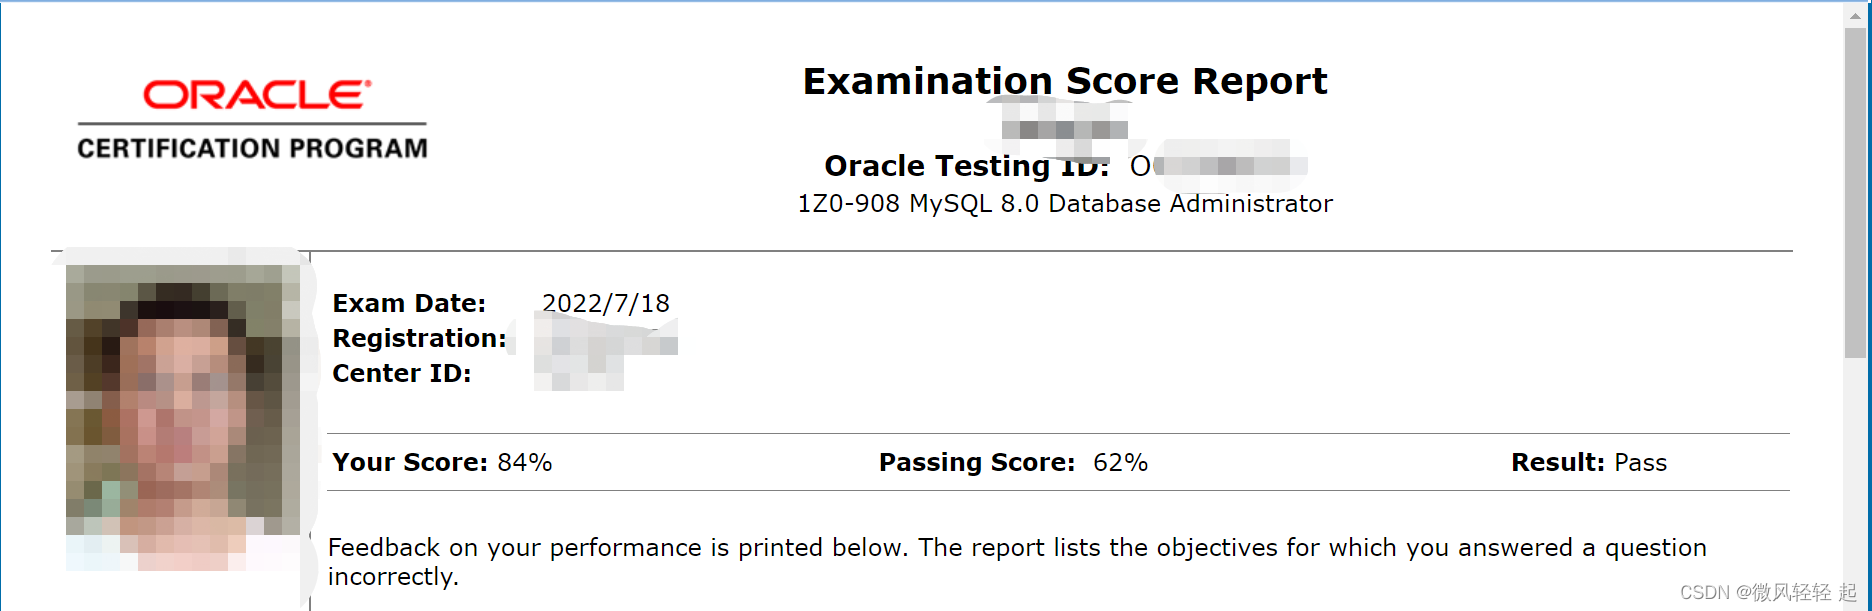1872x611 pixels.
Task: Click the CSDN watermark text
Action: (x=1766, y=593)
